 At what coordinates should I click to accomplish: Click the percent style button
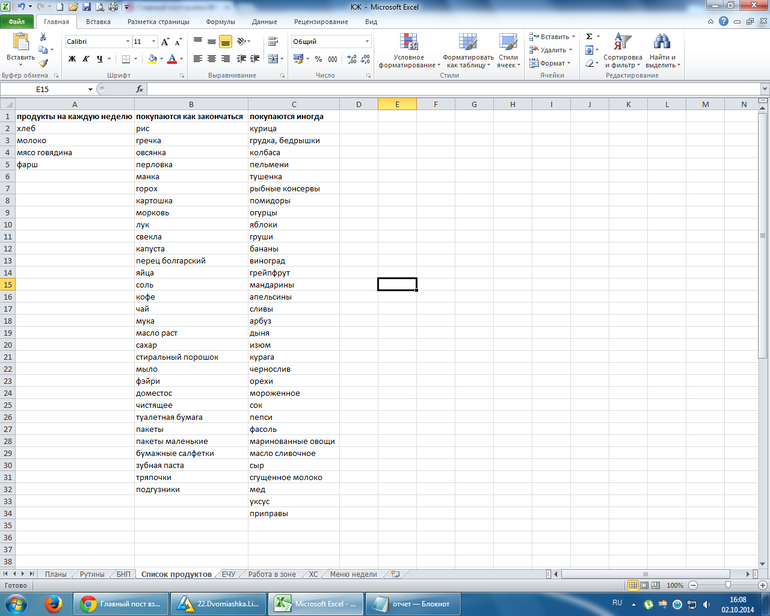pos(319,59)
